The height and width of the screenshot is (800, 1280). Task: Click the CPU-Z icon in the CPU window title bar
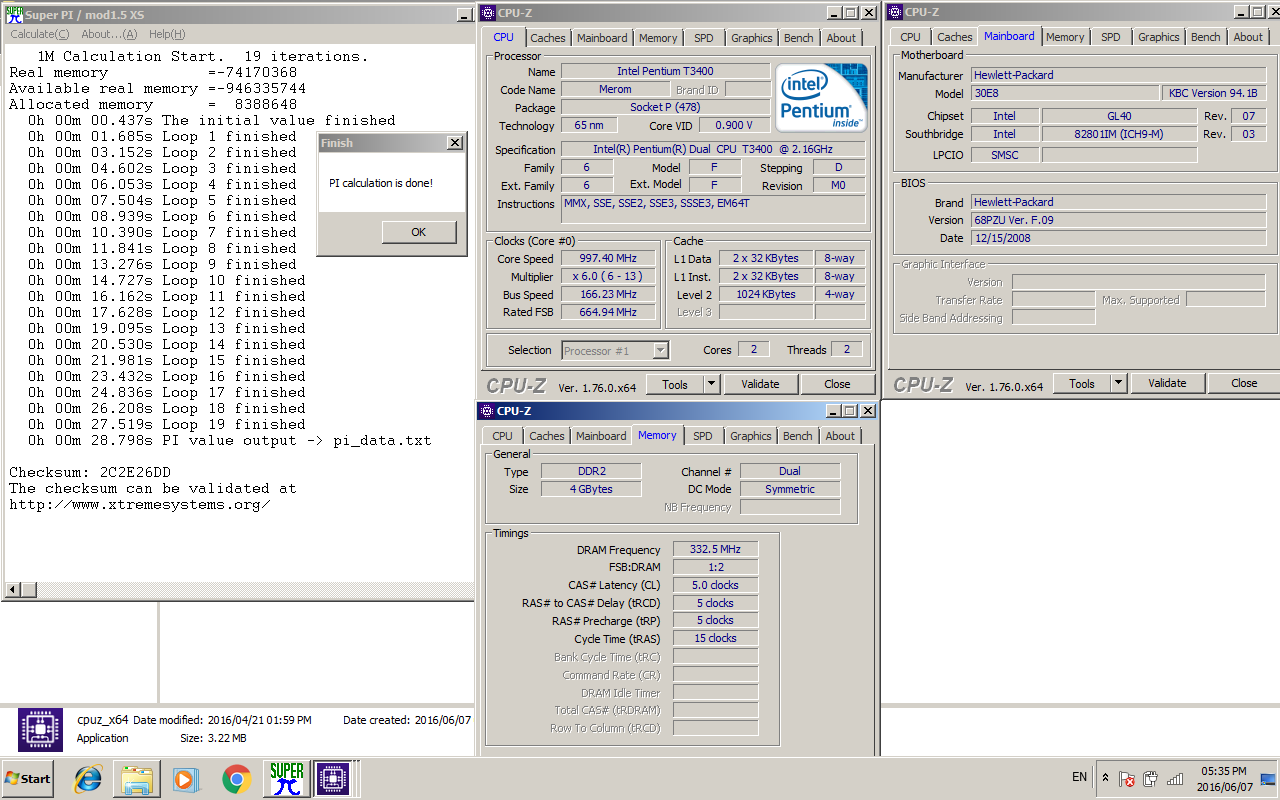pos(488,13)
